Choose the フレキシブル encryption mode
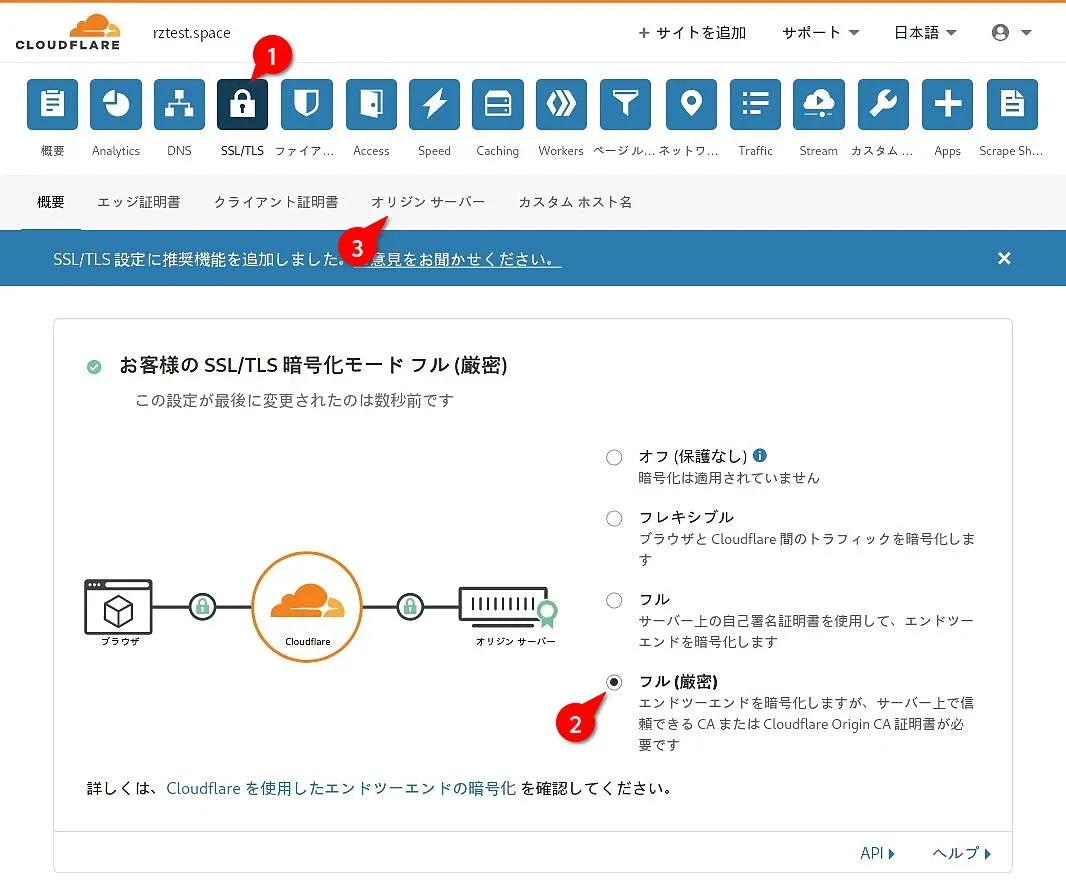The image size is (1066, 884). [614, 518]
